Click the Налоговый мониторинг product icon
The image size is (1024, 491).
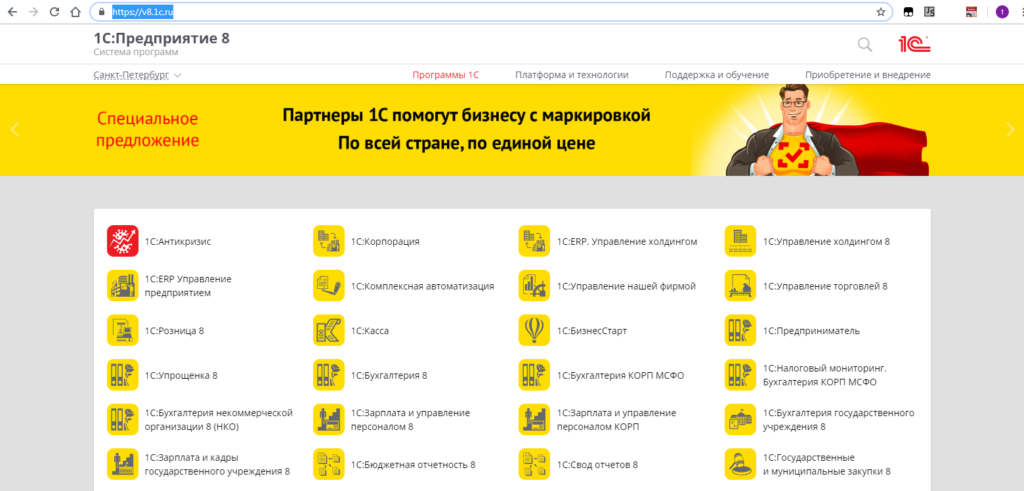click(x=741, y=375)
